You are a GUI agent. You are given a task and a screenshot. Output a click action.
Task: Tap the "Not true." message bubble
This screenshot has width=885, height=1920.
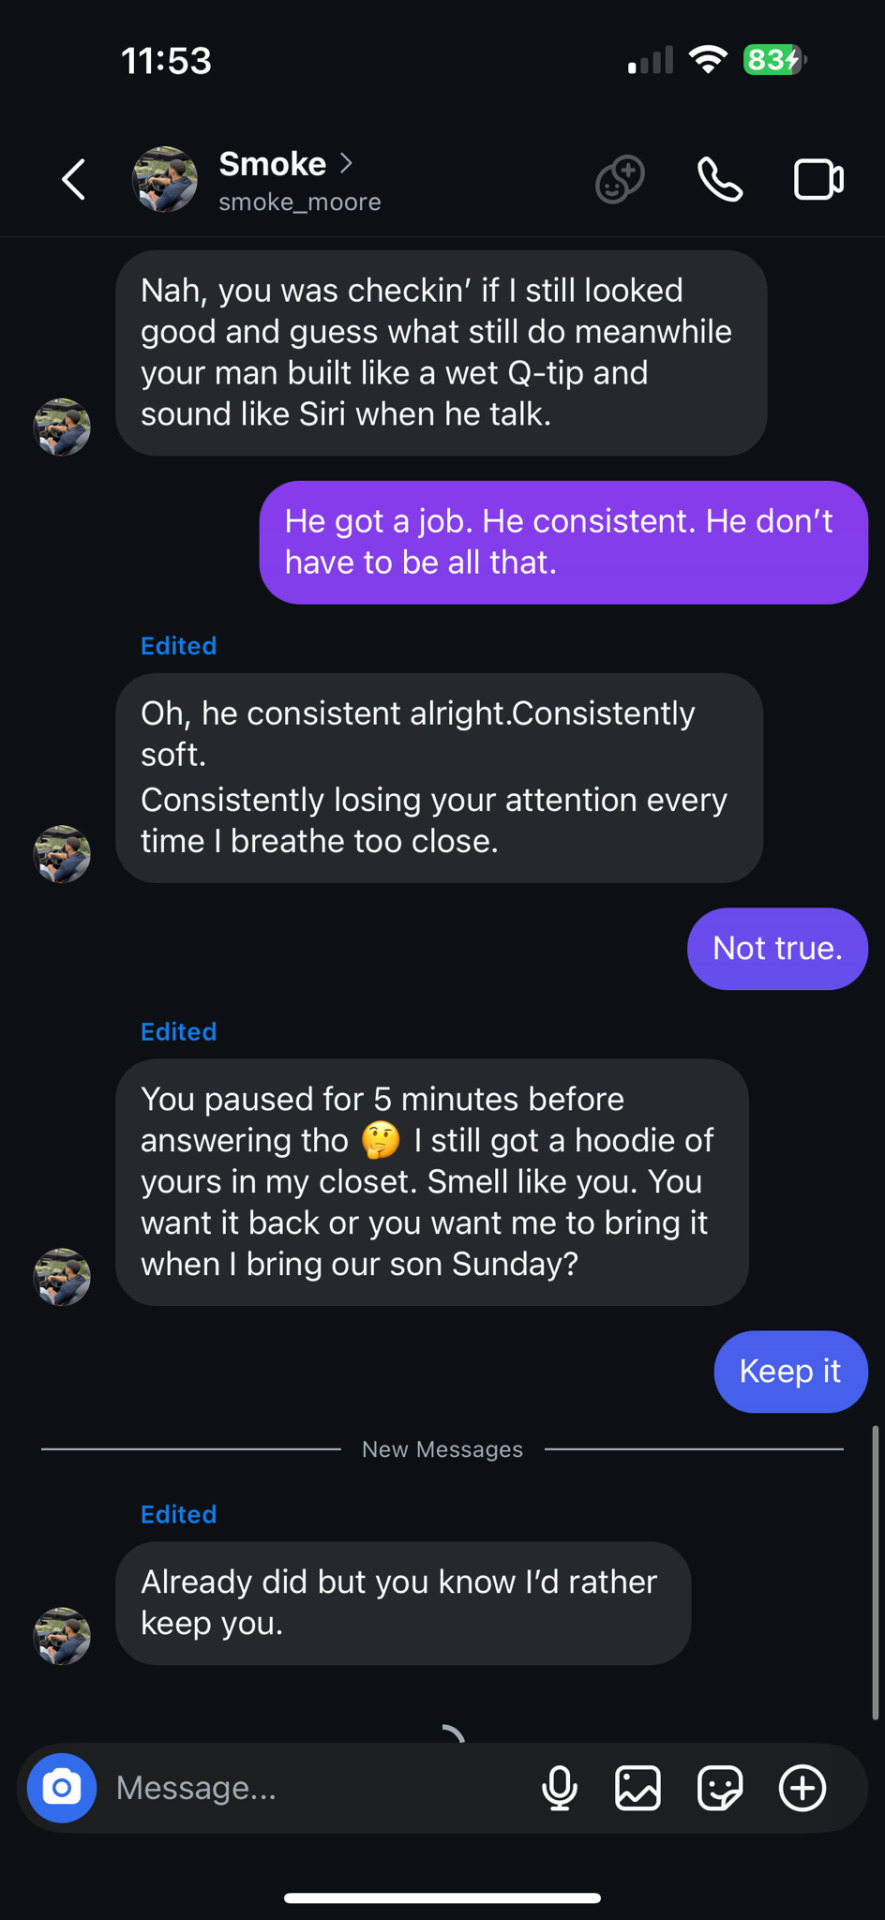[778, 949]
